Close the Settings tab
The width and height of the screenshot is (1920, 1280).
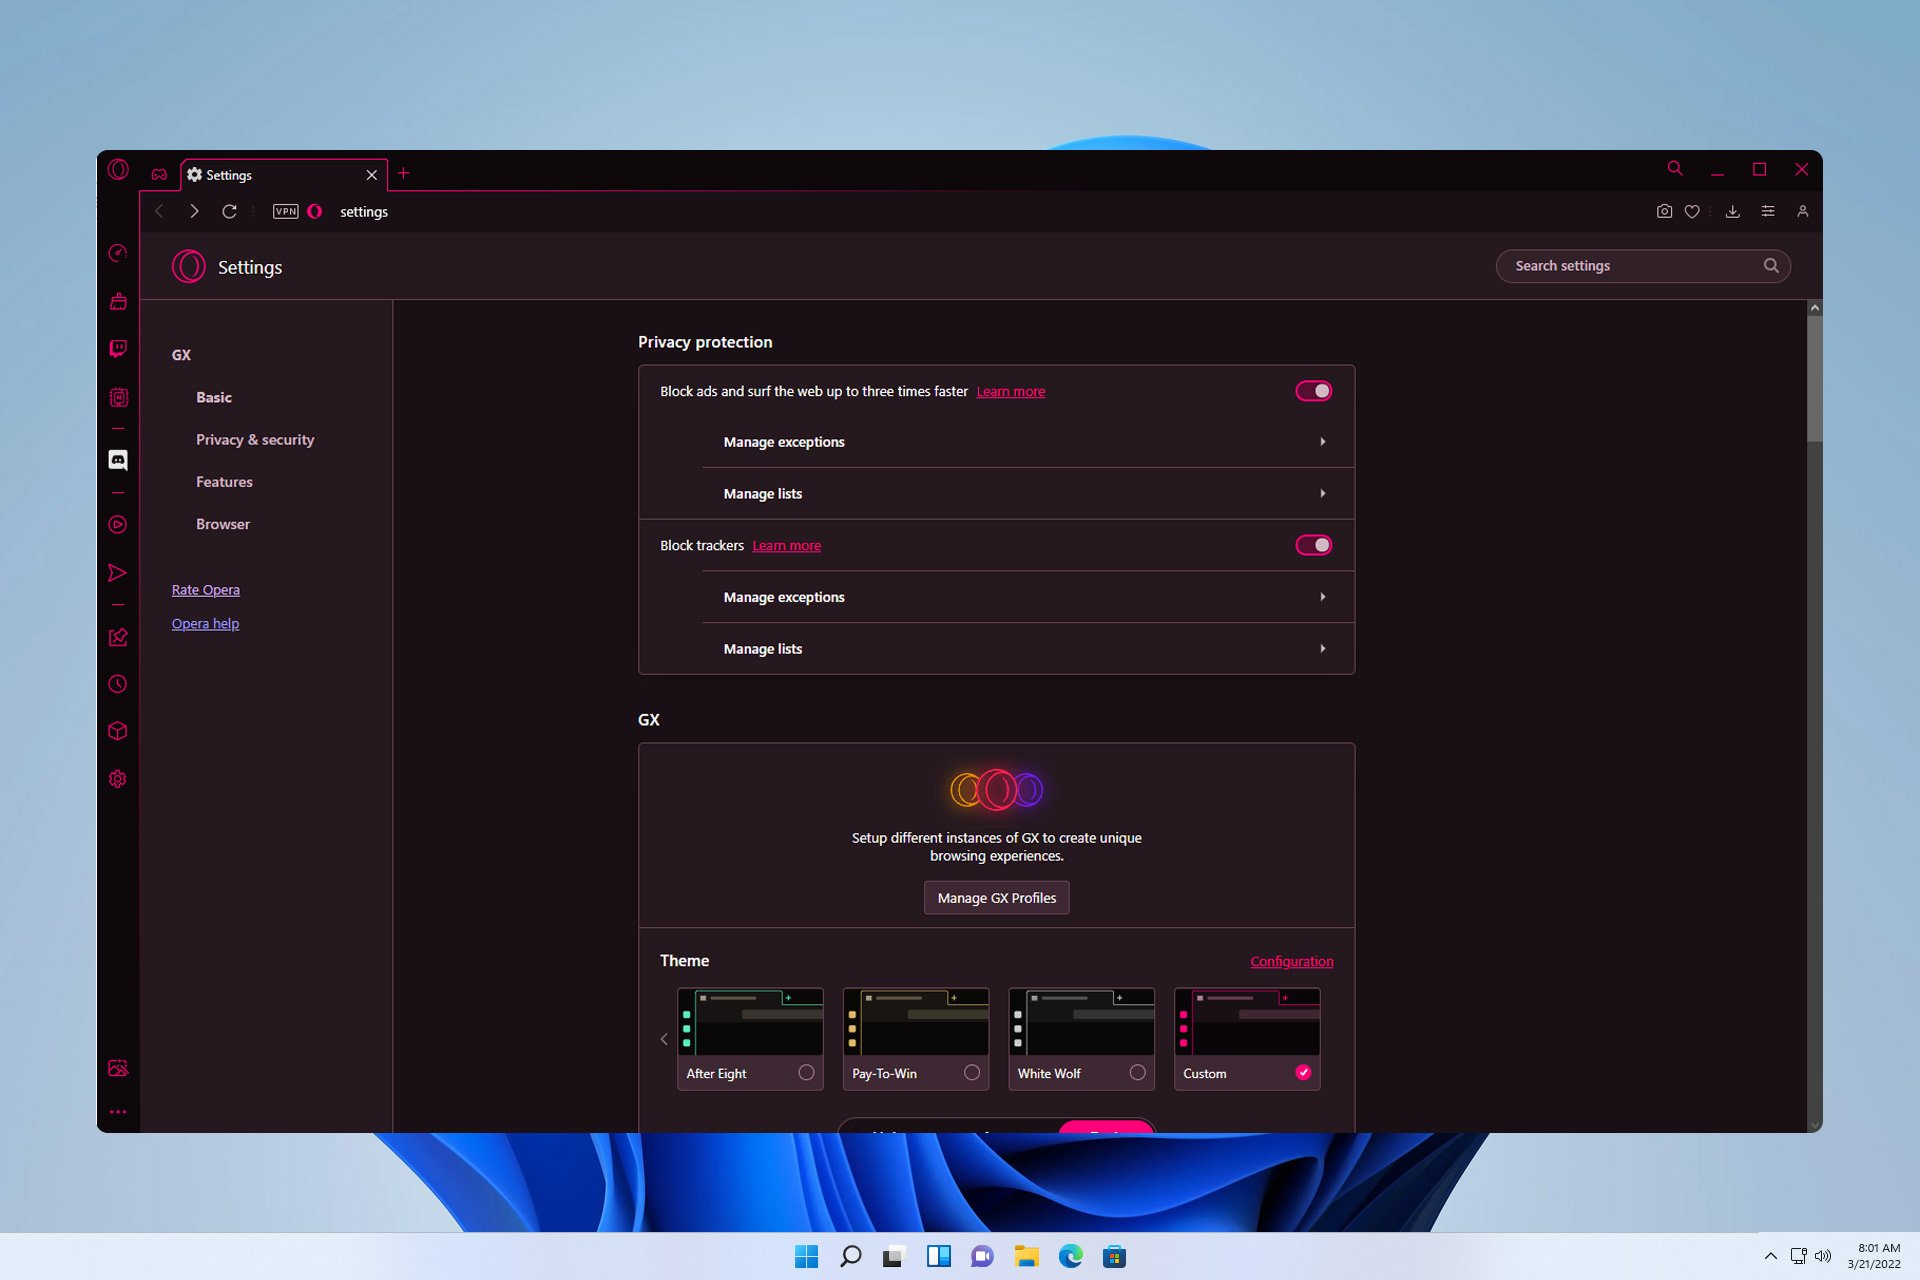pos(372,175)
